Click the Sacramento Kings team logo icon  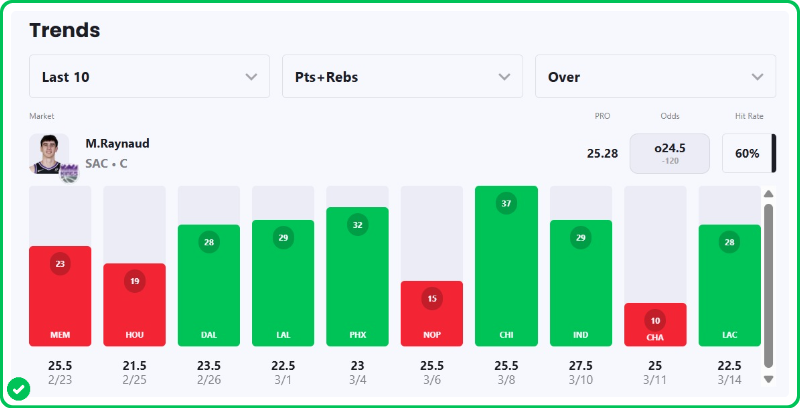[69, 172]
